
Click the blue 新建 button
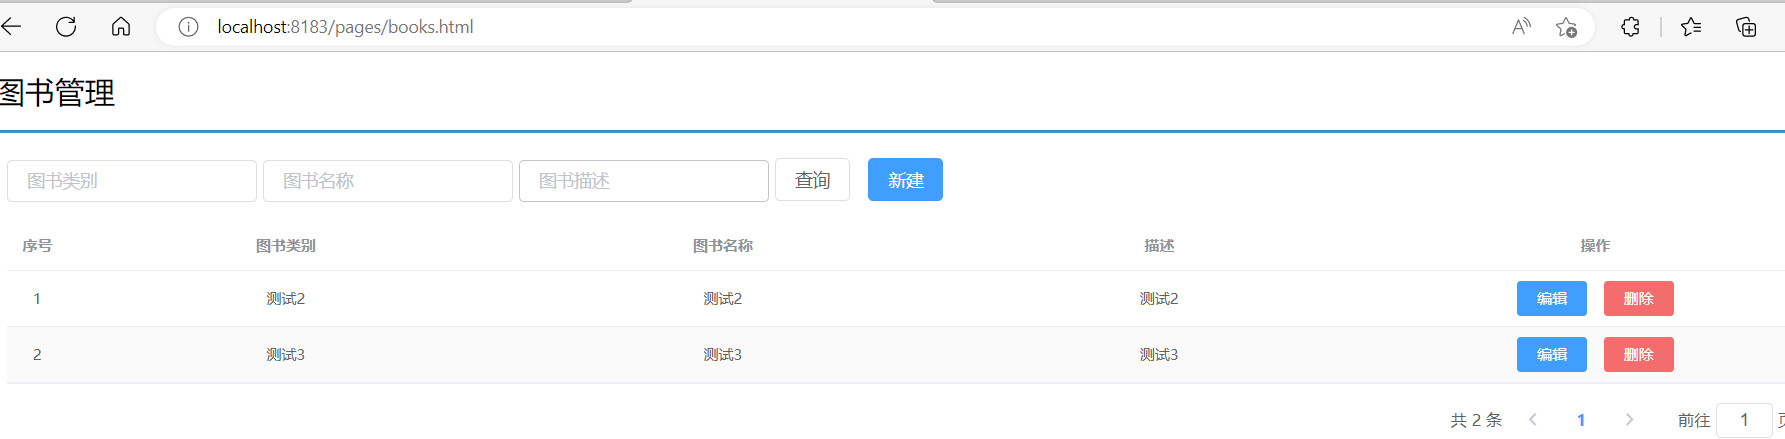[905, 180]
